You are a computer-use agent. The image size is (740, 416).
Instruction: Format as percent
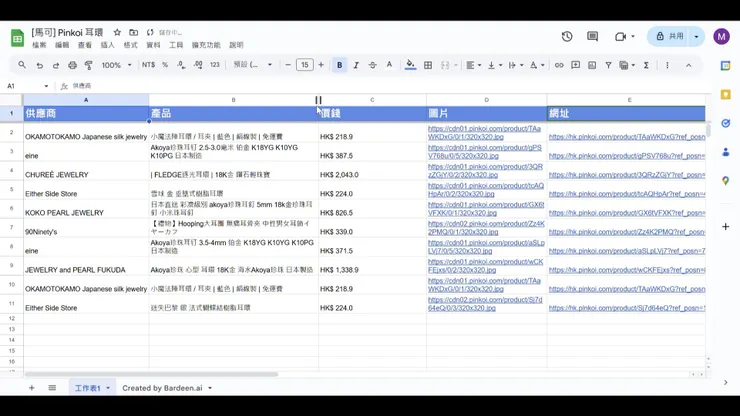click(x=165, y=65)
